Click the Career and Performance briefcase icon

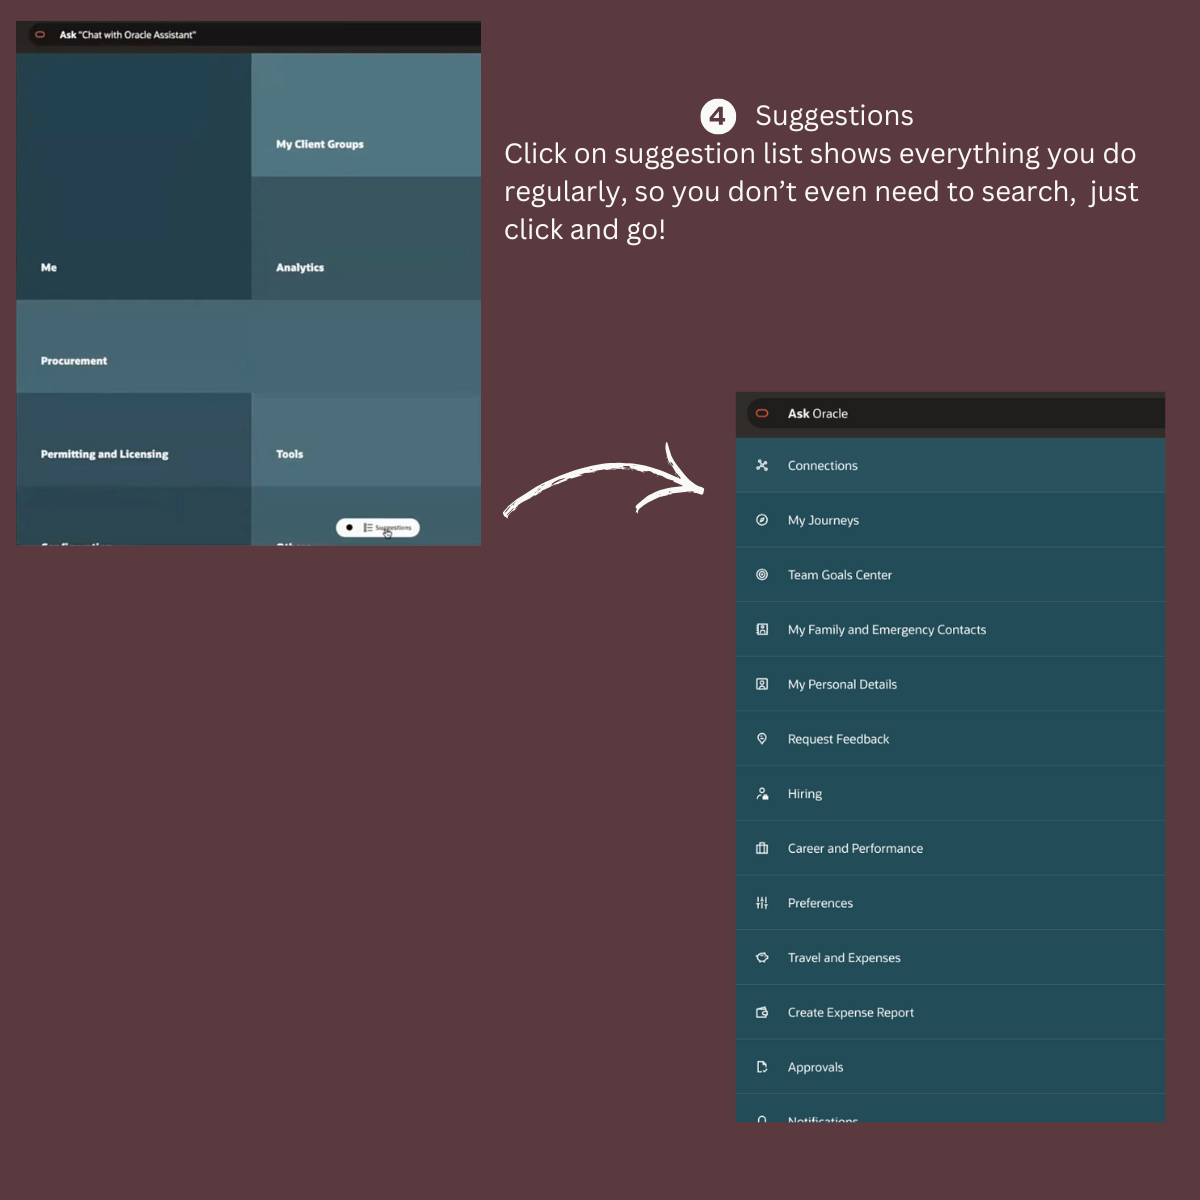click(762, 848)
